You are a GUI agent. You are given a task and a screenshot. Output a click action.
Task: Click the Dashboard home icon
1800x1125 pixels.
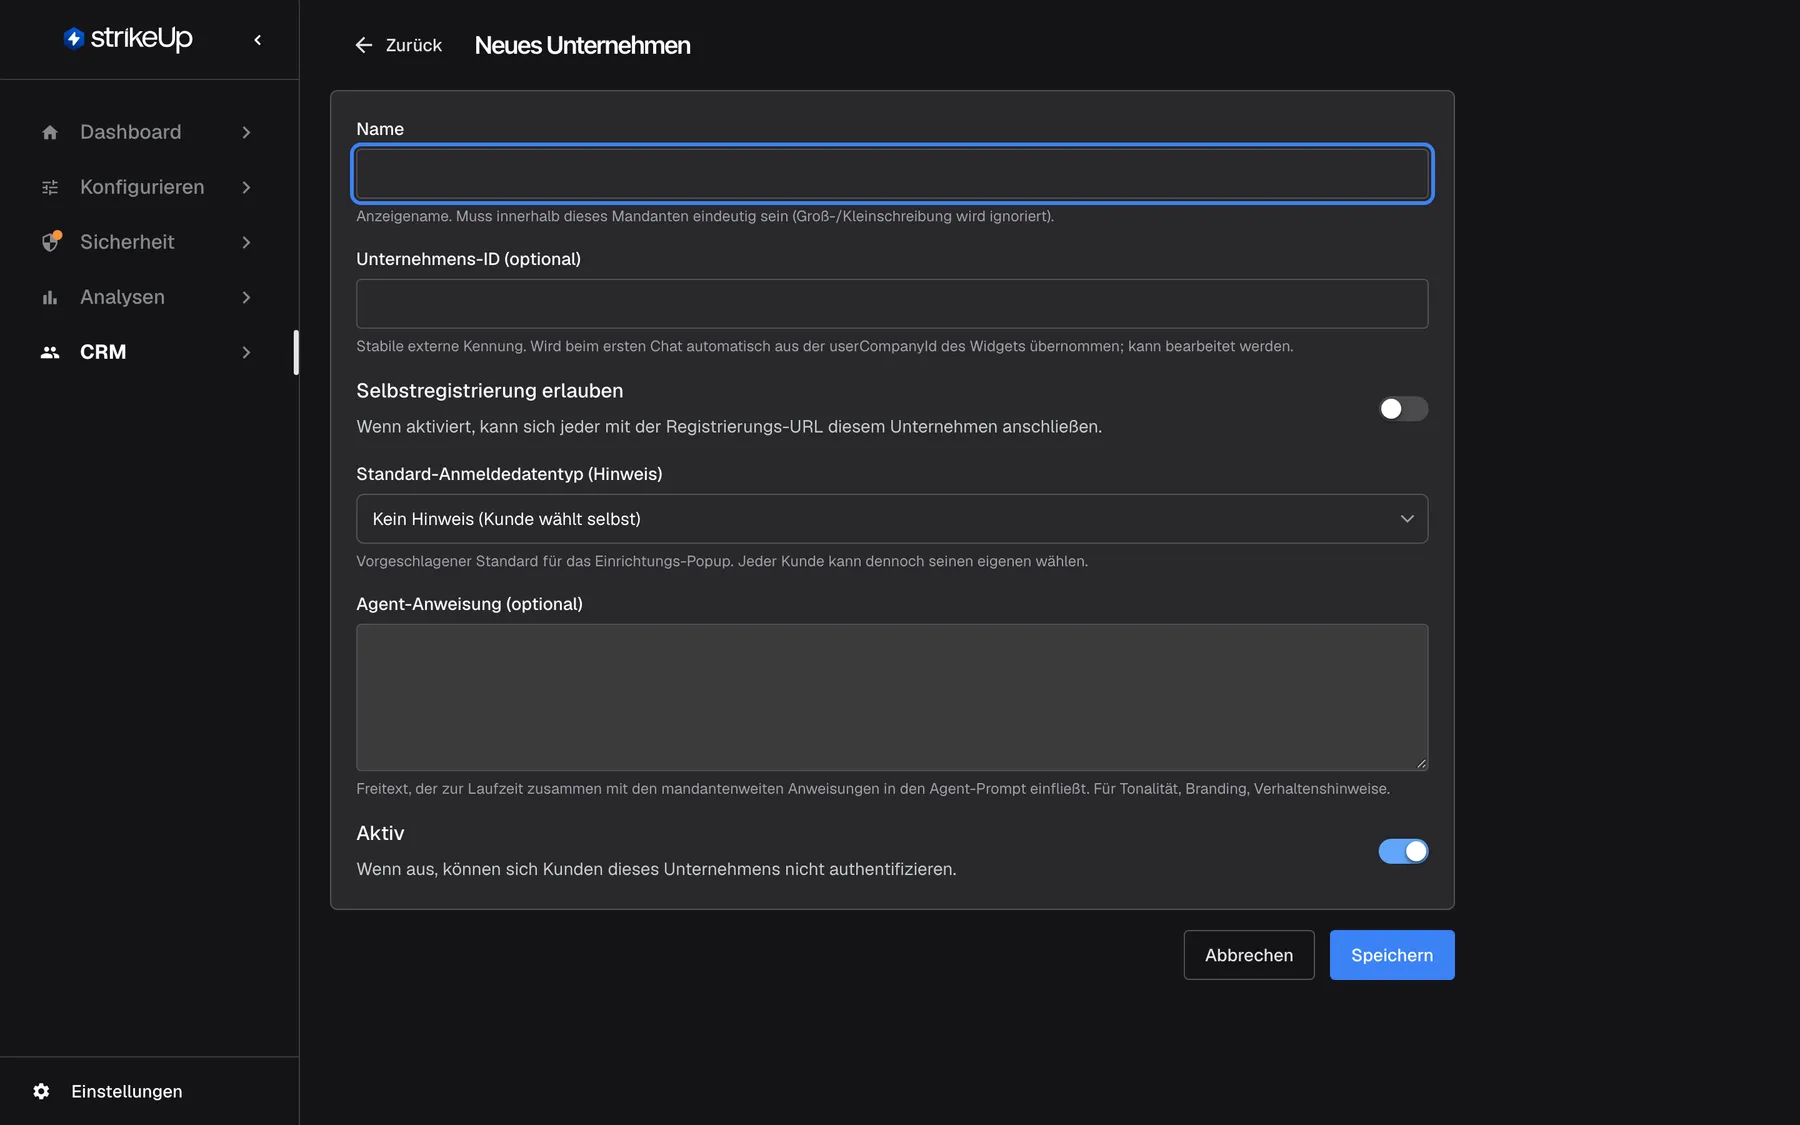(50, 132)
